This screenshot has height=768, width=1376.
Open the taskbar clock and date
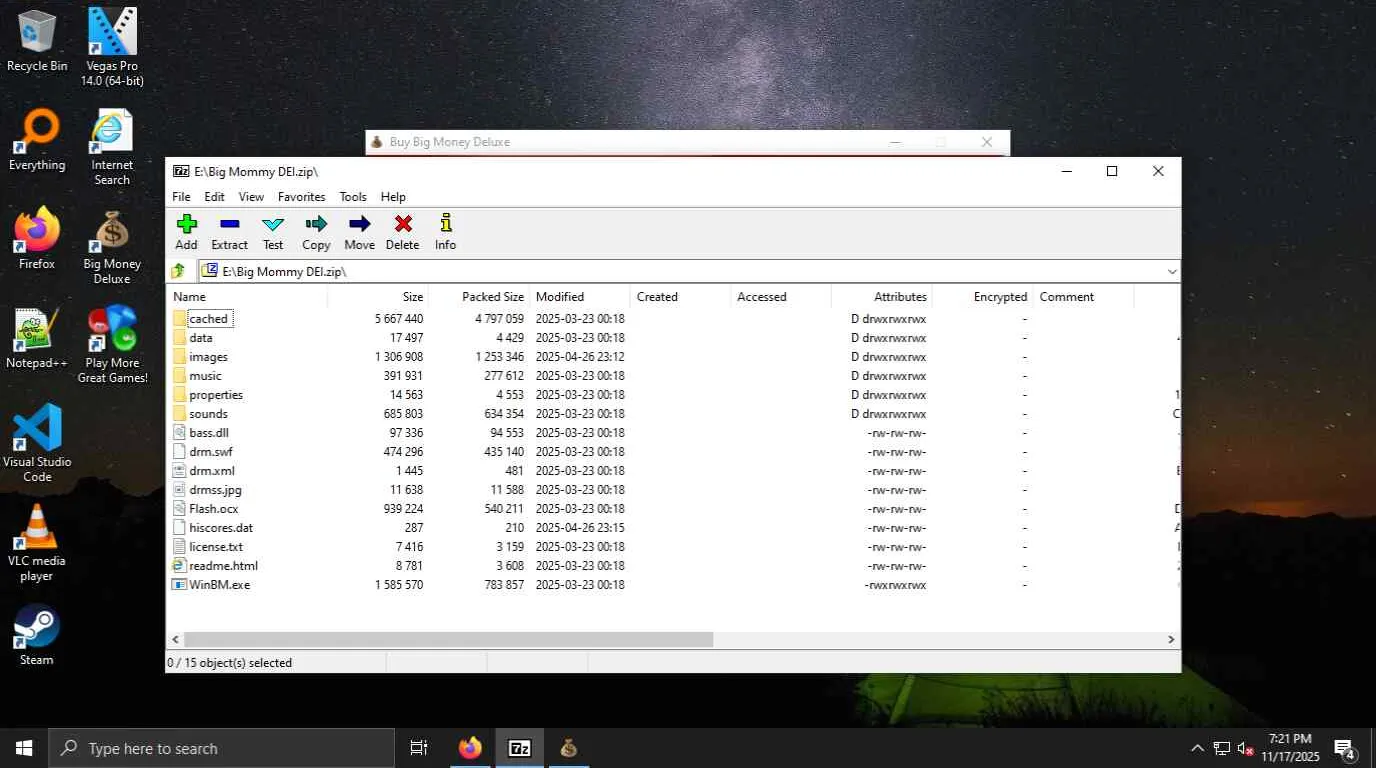click(1290, 748)
